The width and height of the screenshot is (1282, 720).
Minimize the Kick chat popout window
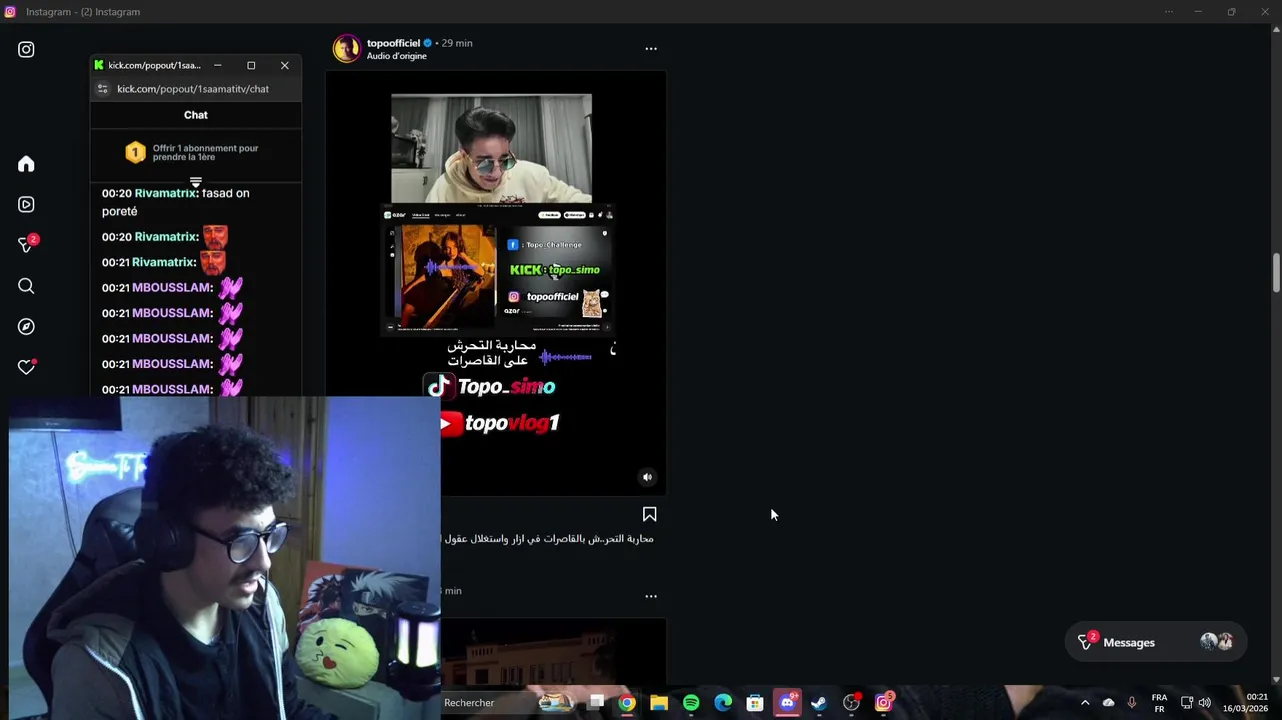coord(217,65)
